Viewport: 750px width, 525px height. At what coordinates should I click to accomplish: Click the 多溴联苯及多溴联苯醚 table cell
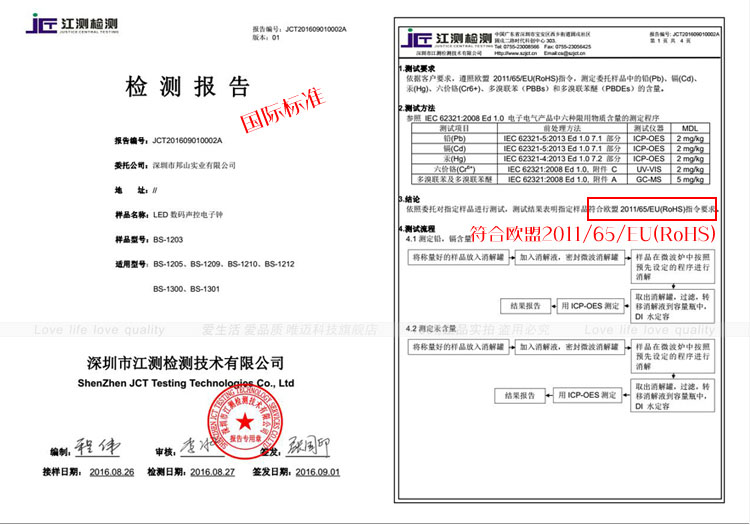click(x=454, y=179)
